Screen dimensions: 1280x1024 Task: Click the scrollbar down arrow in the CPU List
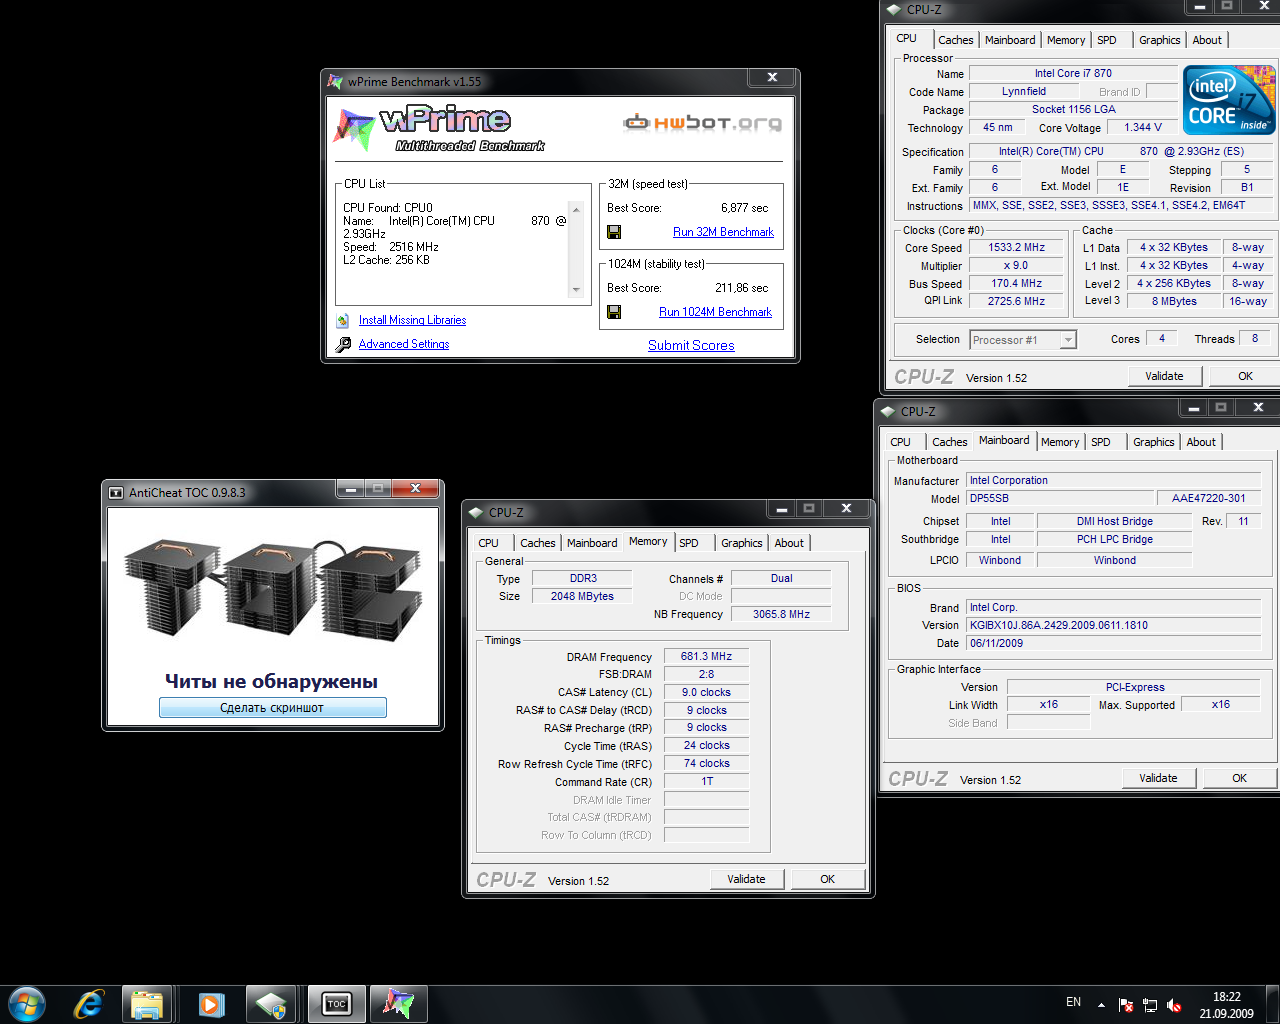pos(576,290)
